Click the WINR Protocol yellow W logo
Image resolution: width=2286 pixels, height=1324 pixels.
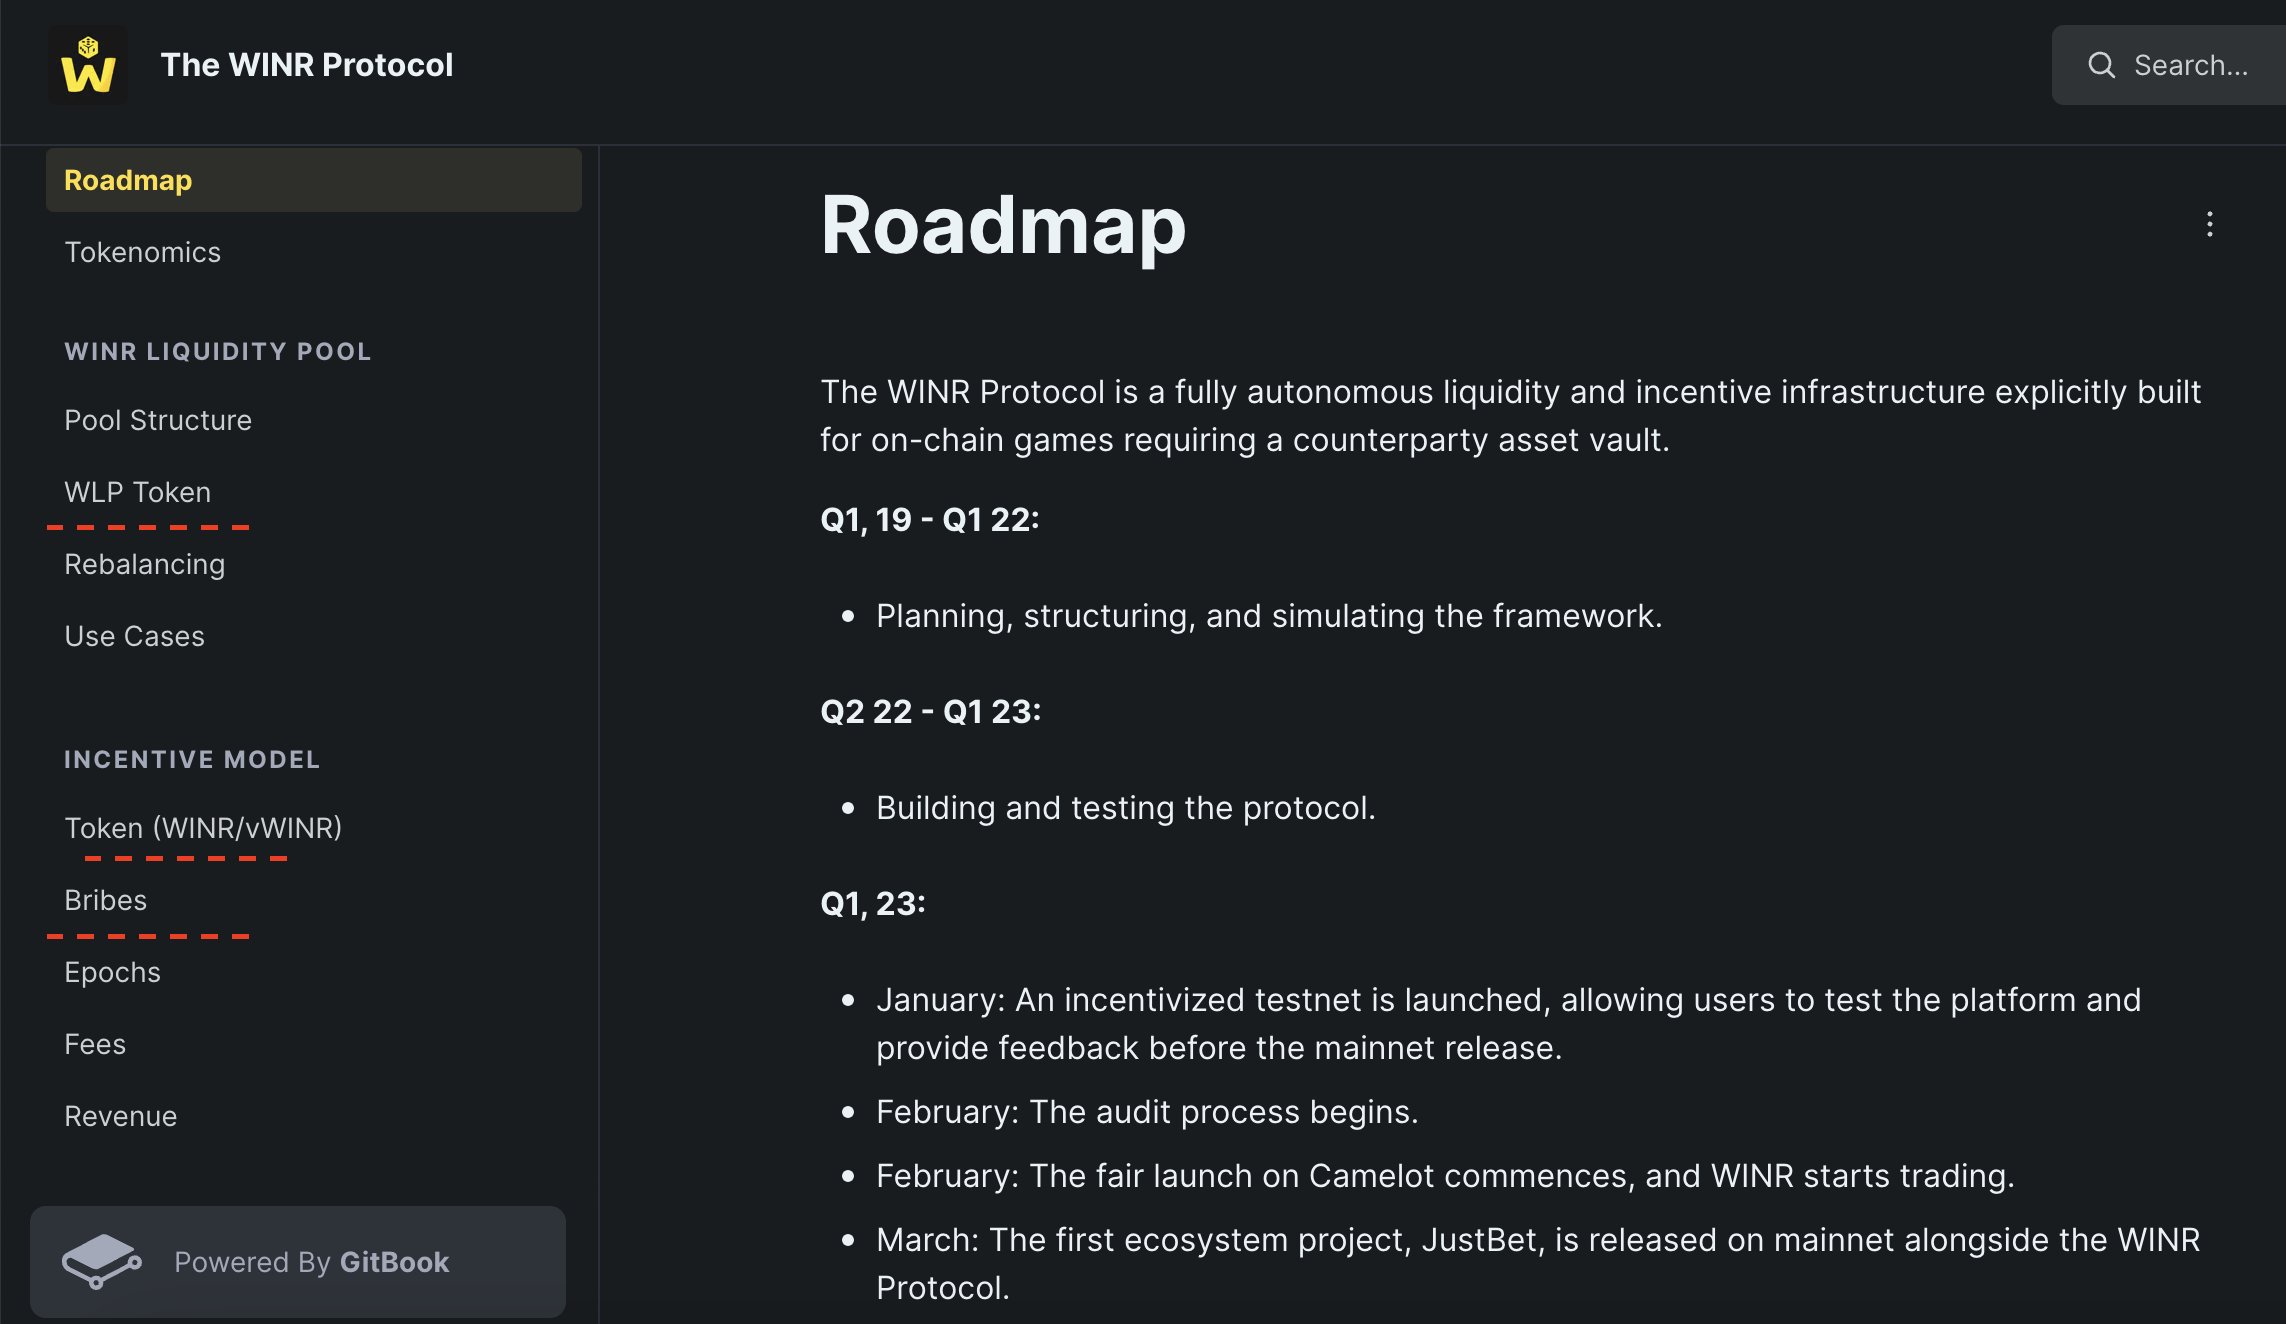point(88,65)
